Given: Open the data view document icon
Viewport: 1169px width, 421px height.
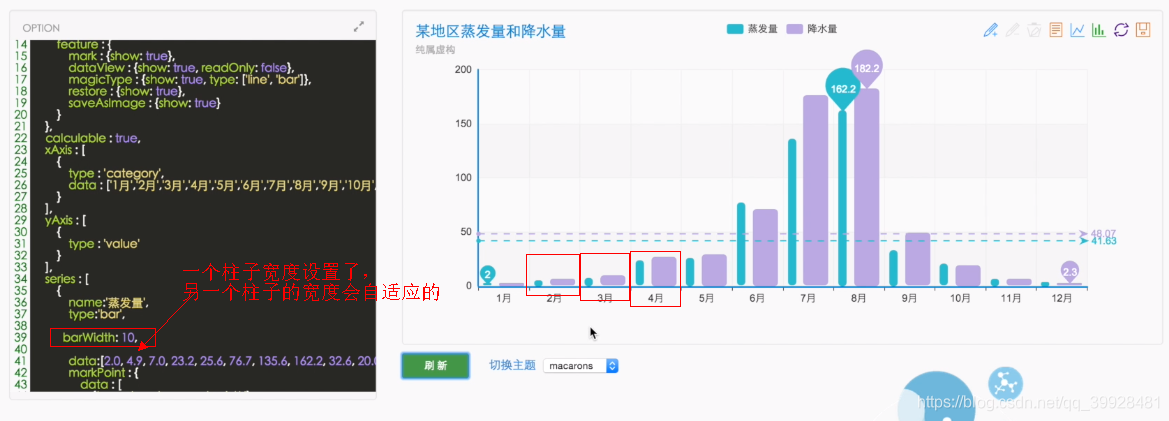Looking at the screenshot, I should (x=1056, y=30).
